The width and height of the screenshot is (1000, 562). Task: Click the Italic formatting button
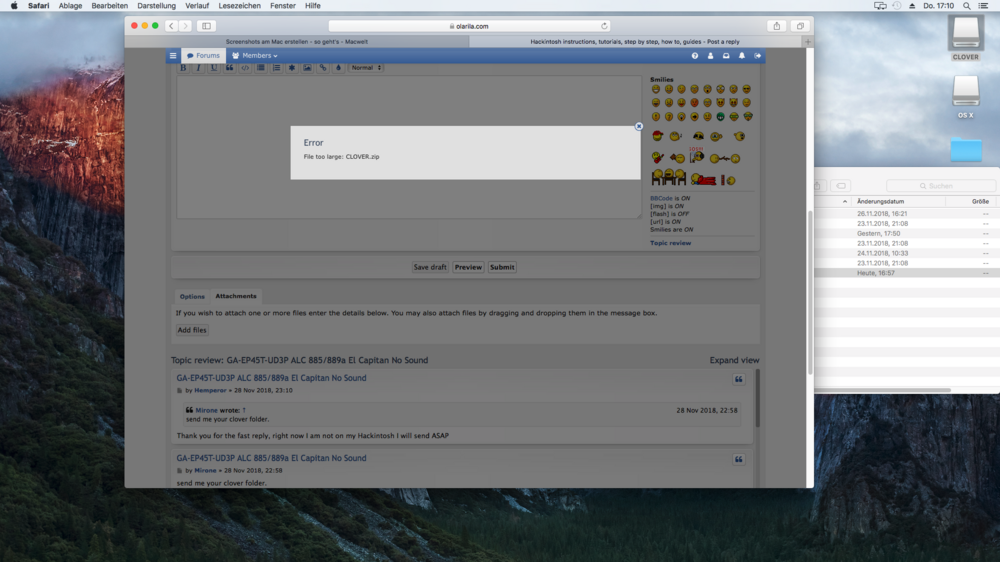tap(198, 68)
